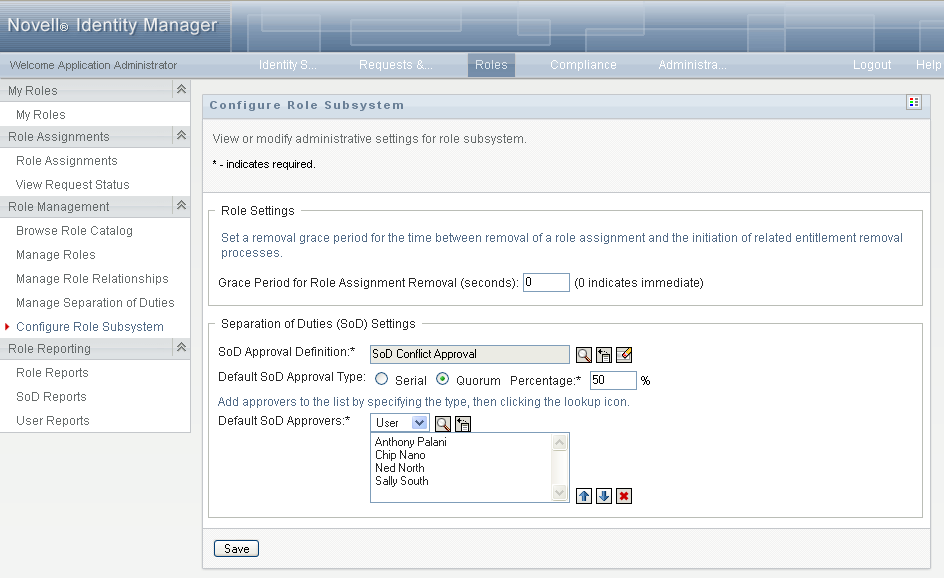Open the Compliance tab
The width and height of the screenshot is (944, 578).
(x=583, y=65)
